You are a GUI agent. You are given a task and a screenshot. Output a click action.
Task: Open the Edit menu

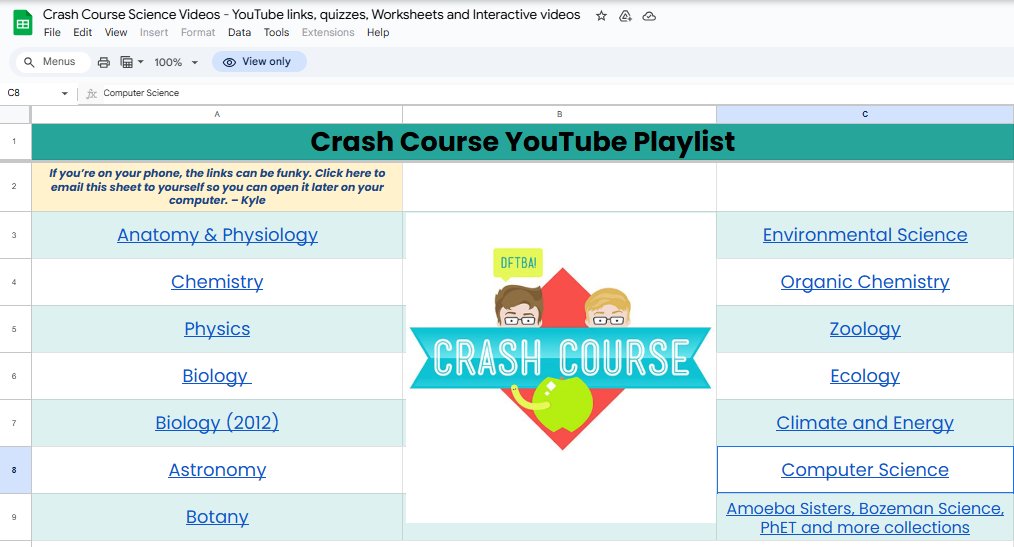click(x=82, y=32)
